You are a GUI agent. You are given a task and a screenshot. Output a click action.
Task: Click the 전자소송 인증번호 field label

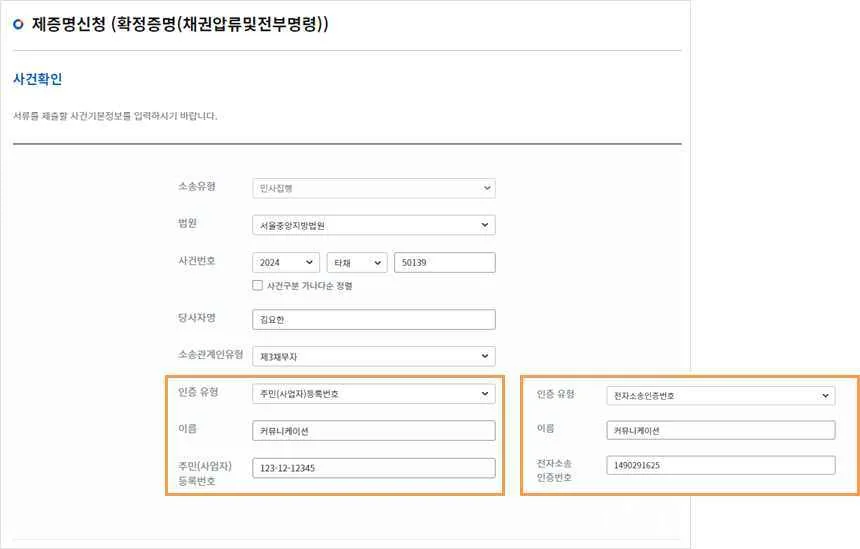(554, 471)
